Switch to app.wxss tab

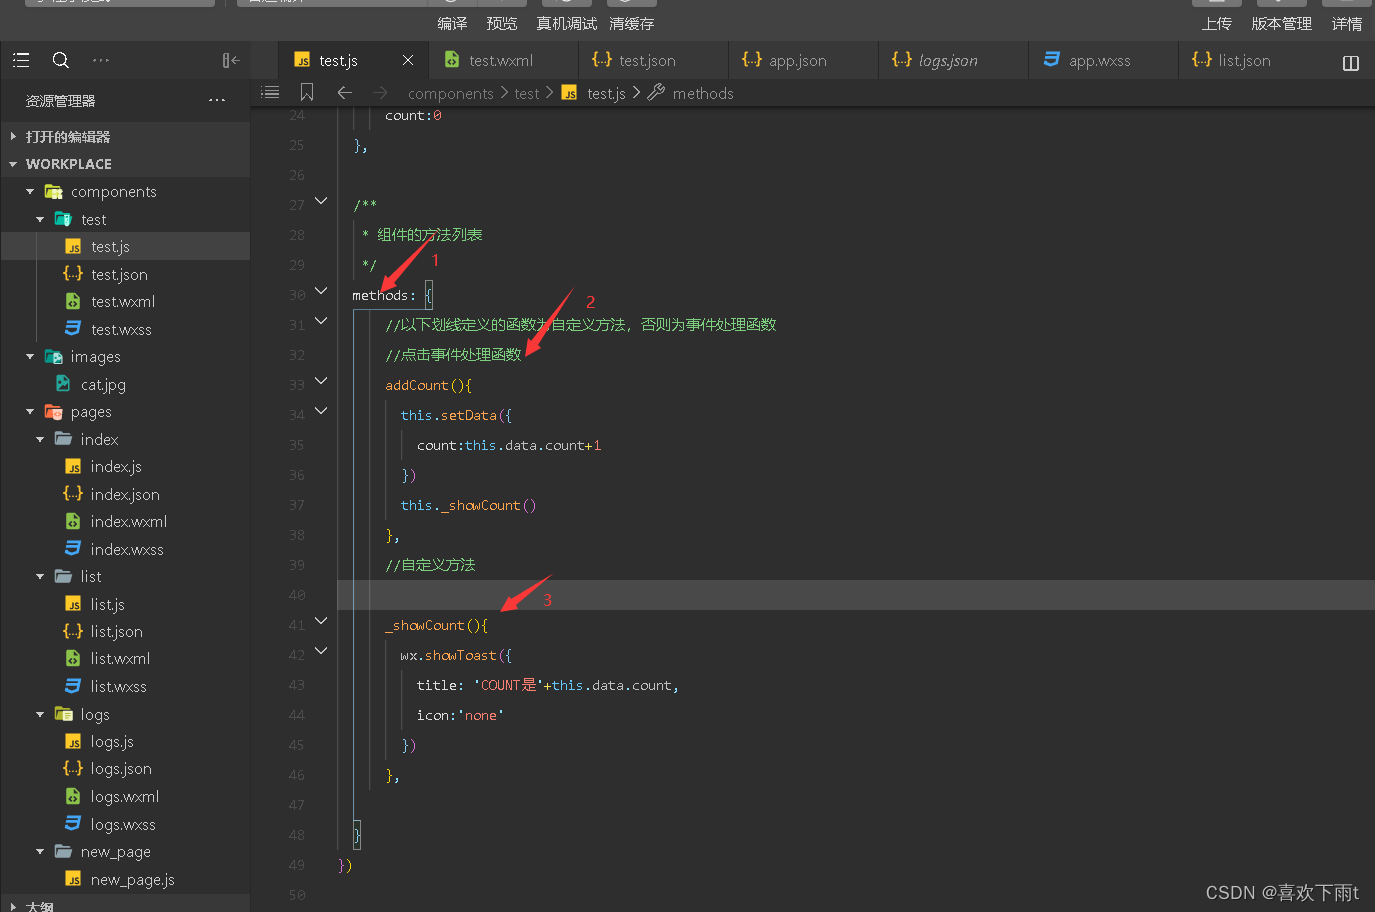pyautogui.click(x=1103, y=60)
